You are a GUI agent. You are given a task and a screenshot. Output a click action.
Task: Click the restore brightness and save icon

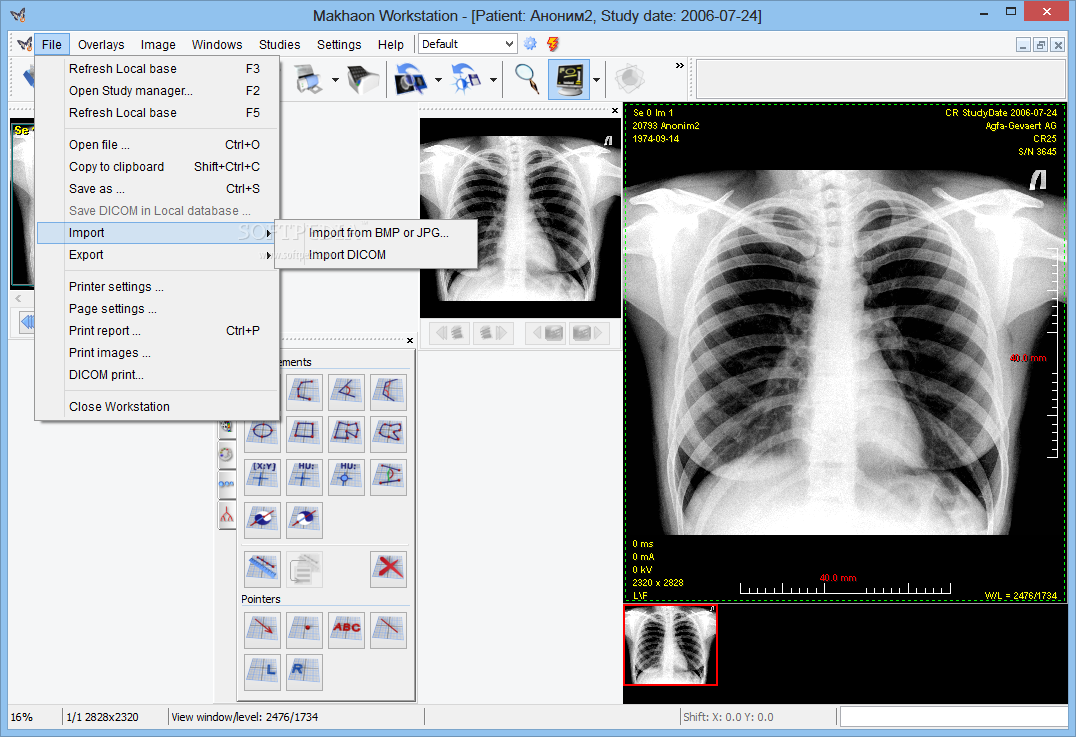click(x=467, y=80)
